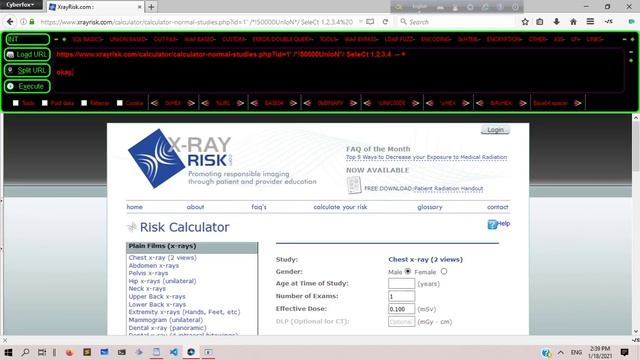Screen dimensions: 640x360
Task: Open taskbar search magnifier
Action: [25, 352]
